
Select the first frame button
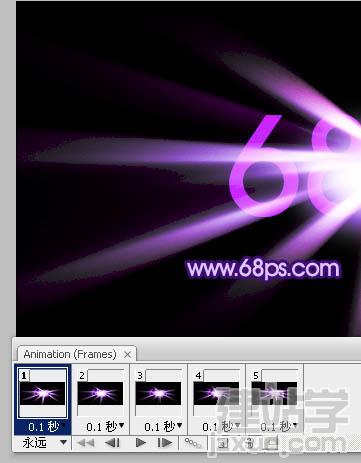[x=85, y=443]
